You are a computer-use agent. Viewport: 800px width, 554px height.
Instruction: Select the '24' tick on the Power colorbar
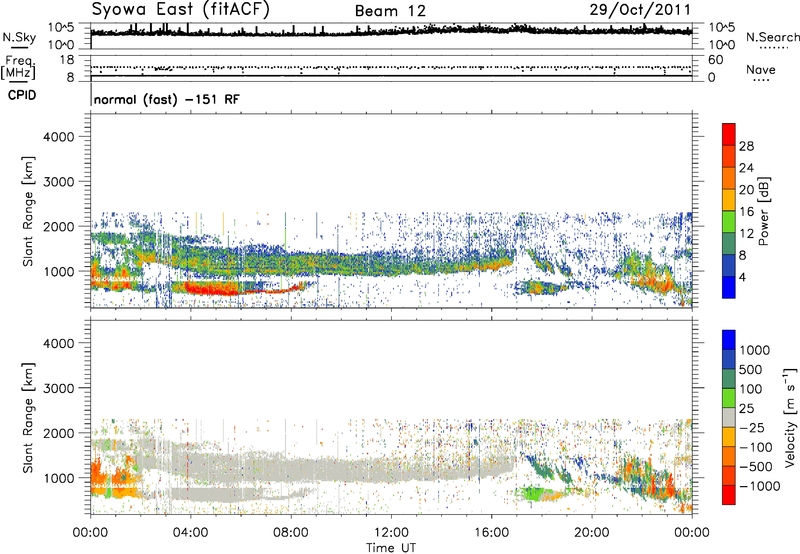(x=746, y=168)
